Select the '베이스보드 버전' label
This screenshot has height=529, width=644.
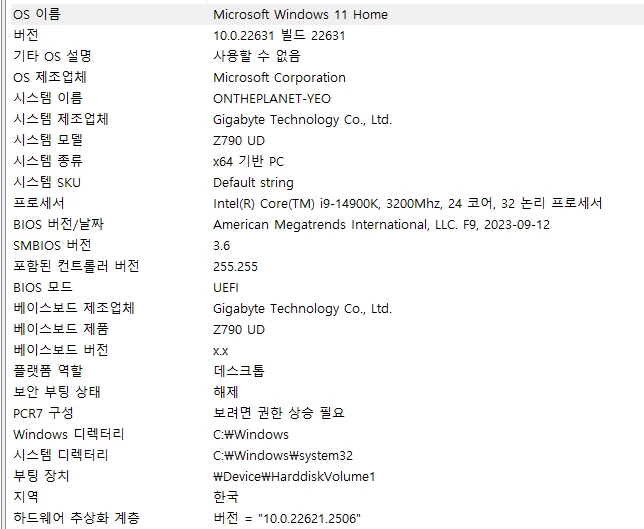point(61,350)
